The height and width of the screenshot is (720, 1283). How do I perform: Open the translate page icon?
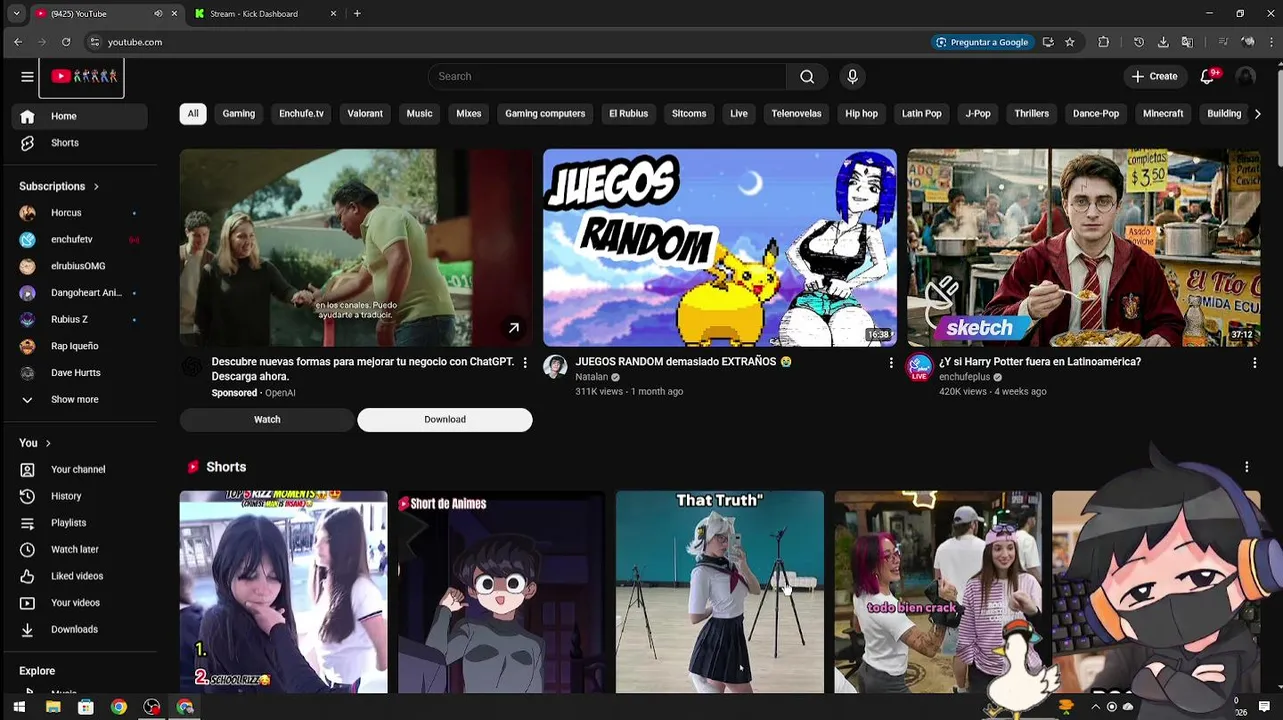[x=1187, y=42]
